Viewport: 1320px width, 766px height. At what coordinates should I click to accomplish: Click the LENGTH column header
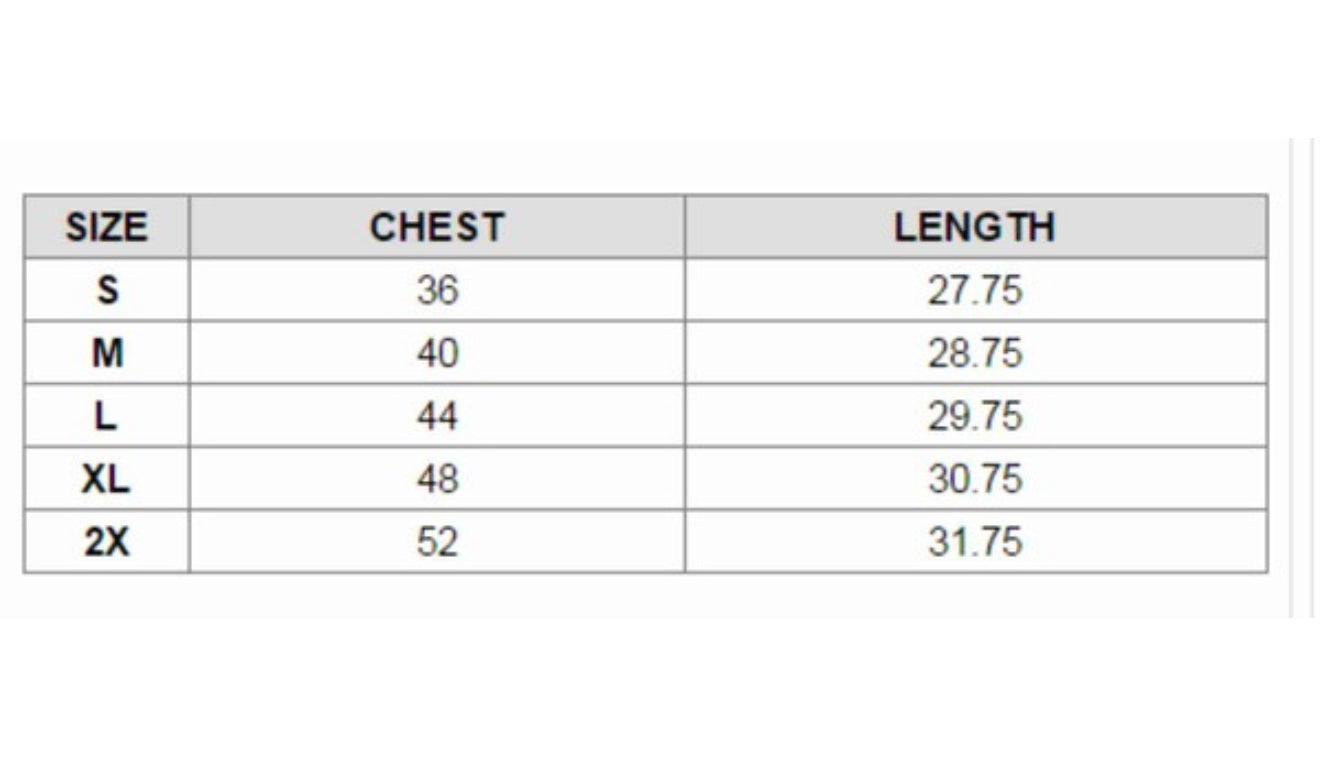click(975, 227)
